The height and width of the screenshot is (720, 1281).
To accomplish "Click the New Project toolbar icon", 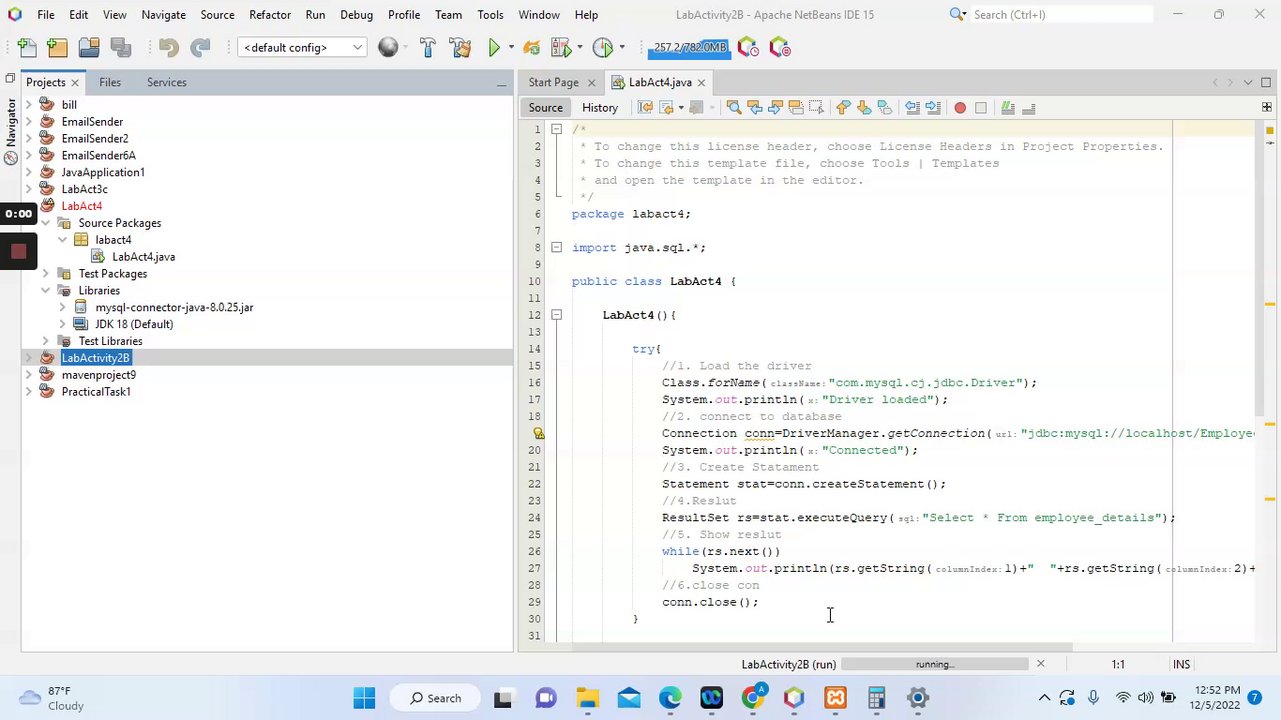I will tap(57, 48).
